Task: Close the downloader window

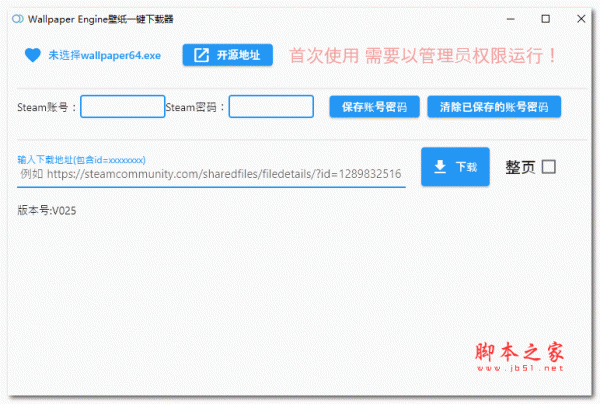Action: (581, 19)
